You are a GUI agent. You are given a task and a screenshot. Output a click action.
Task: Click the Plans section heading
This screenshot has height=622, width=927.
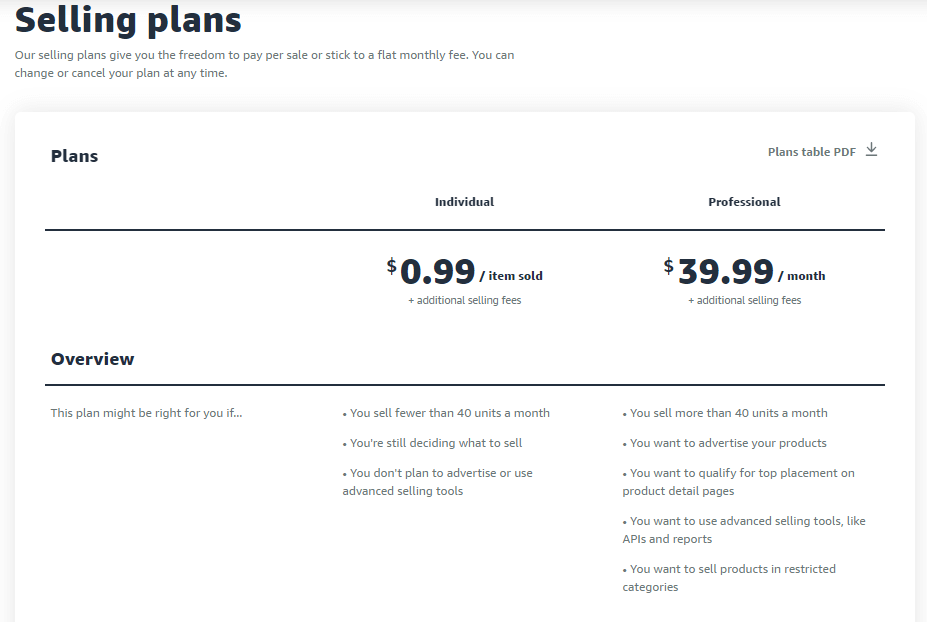pyautogui.click(x=75, y=156)
